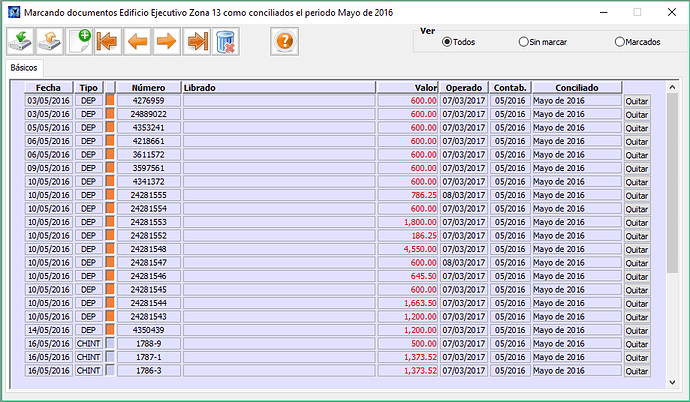Open help with the question mark icon
The height and width of the screenshot is (402, 690).
point(285,41)
